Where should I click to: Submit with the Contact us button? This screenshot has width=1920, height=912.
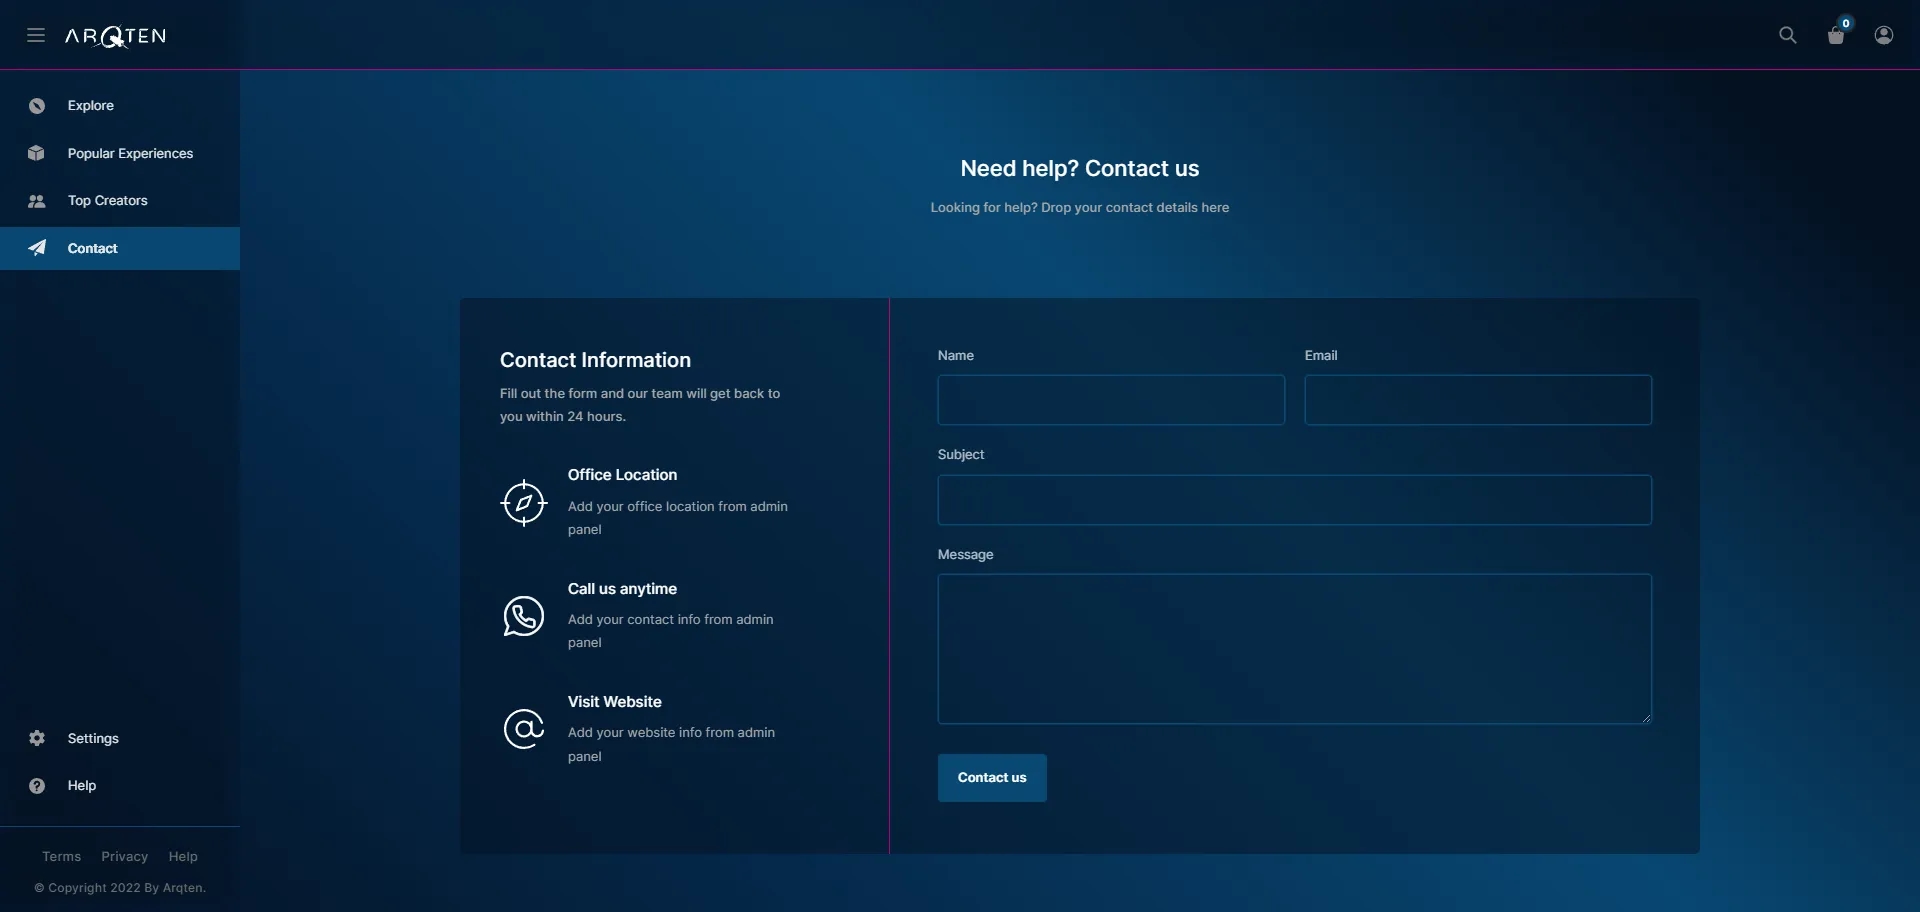pos(992,778)
